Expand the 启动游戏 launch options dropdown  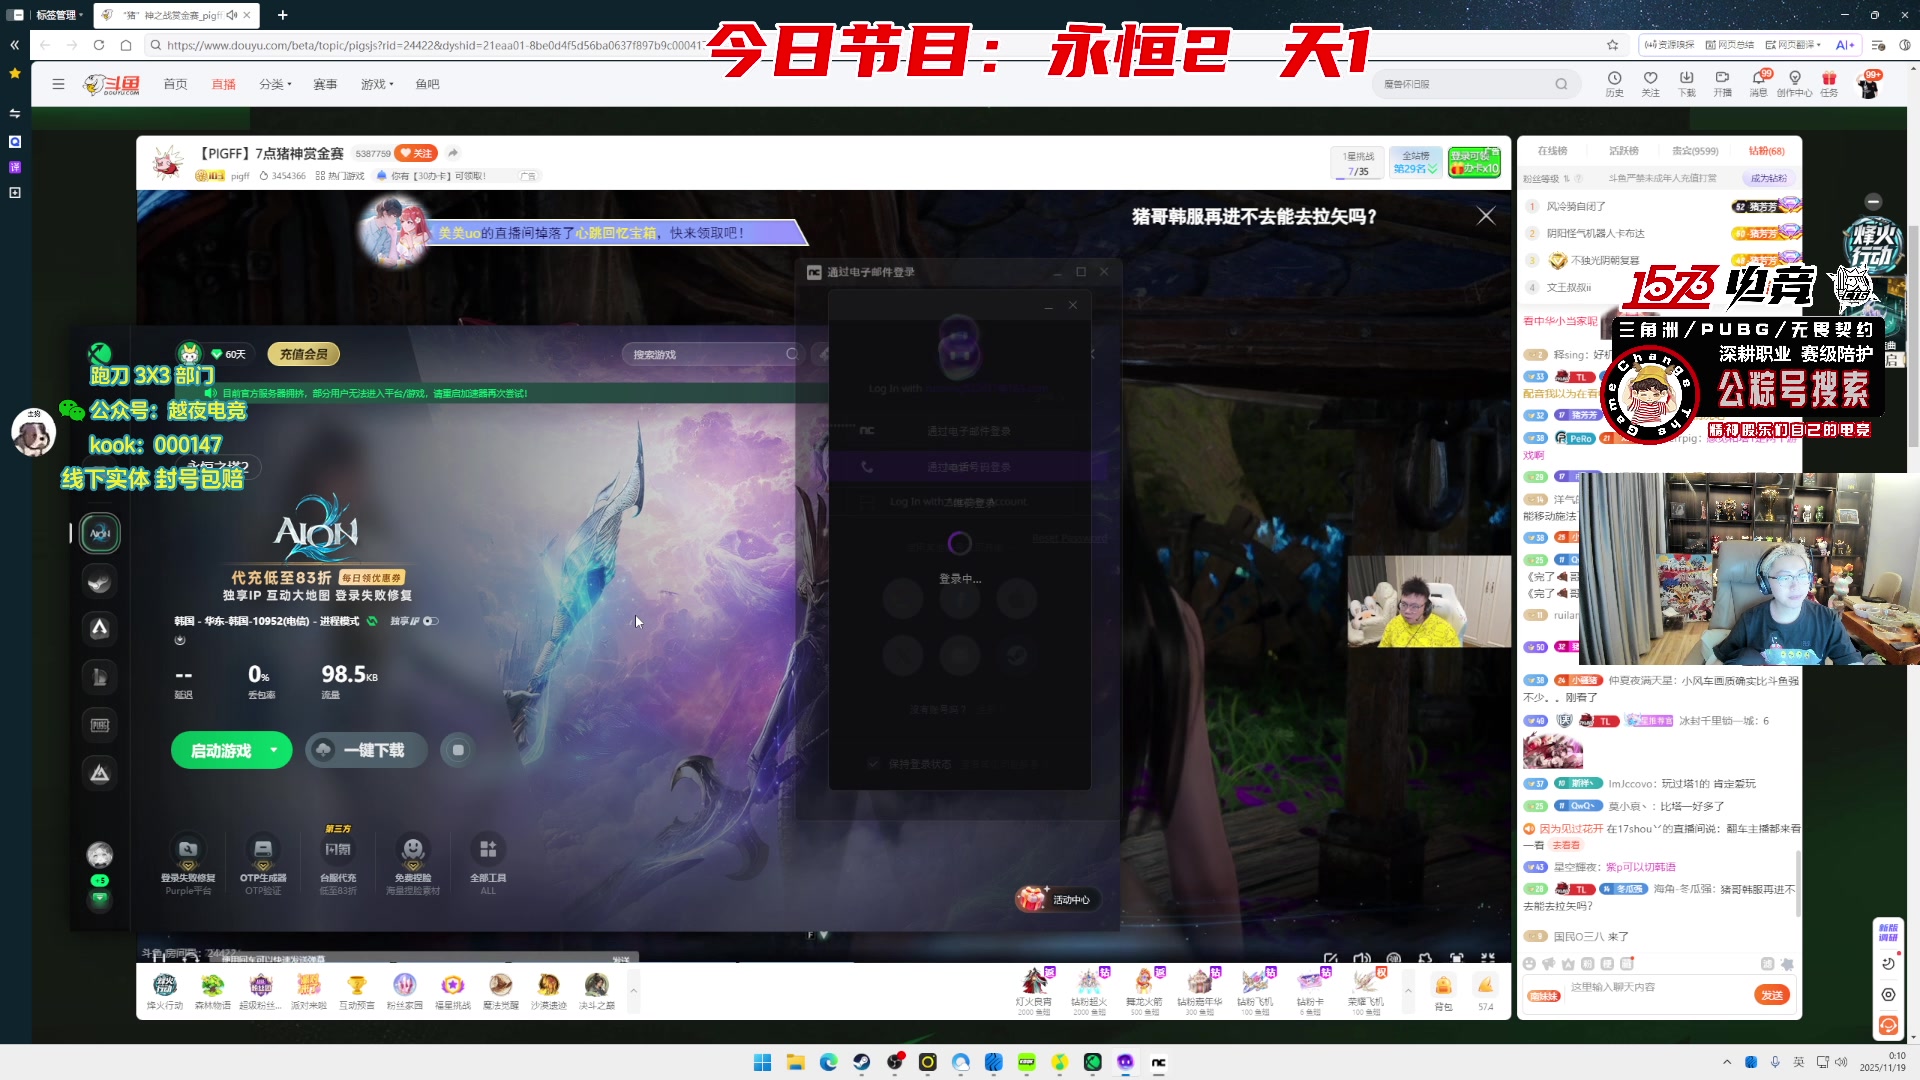[272, 750]
